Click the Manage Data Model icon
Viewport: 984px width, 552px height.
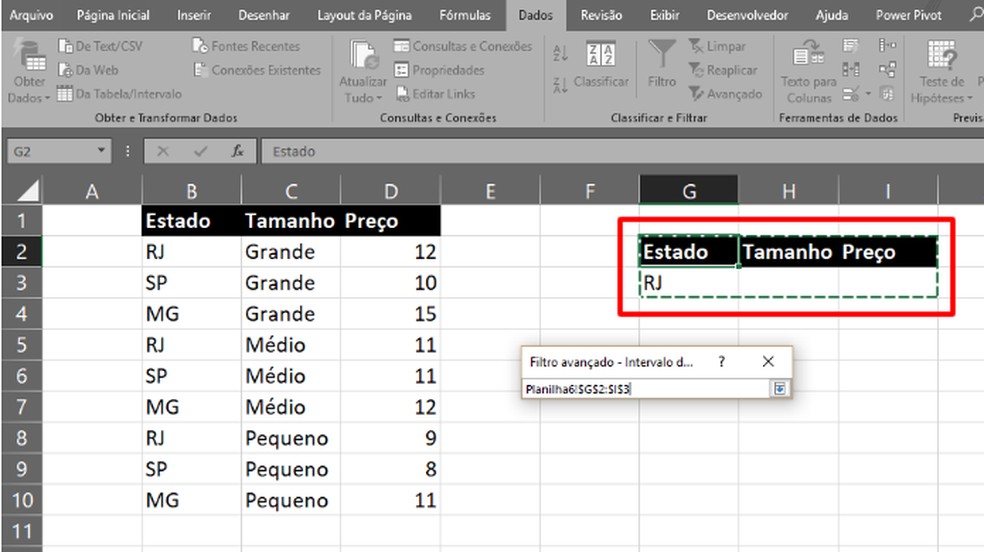pos(887,94)
